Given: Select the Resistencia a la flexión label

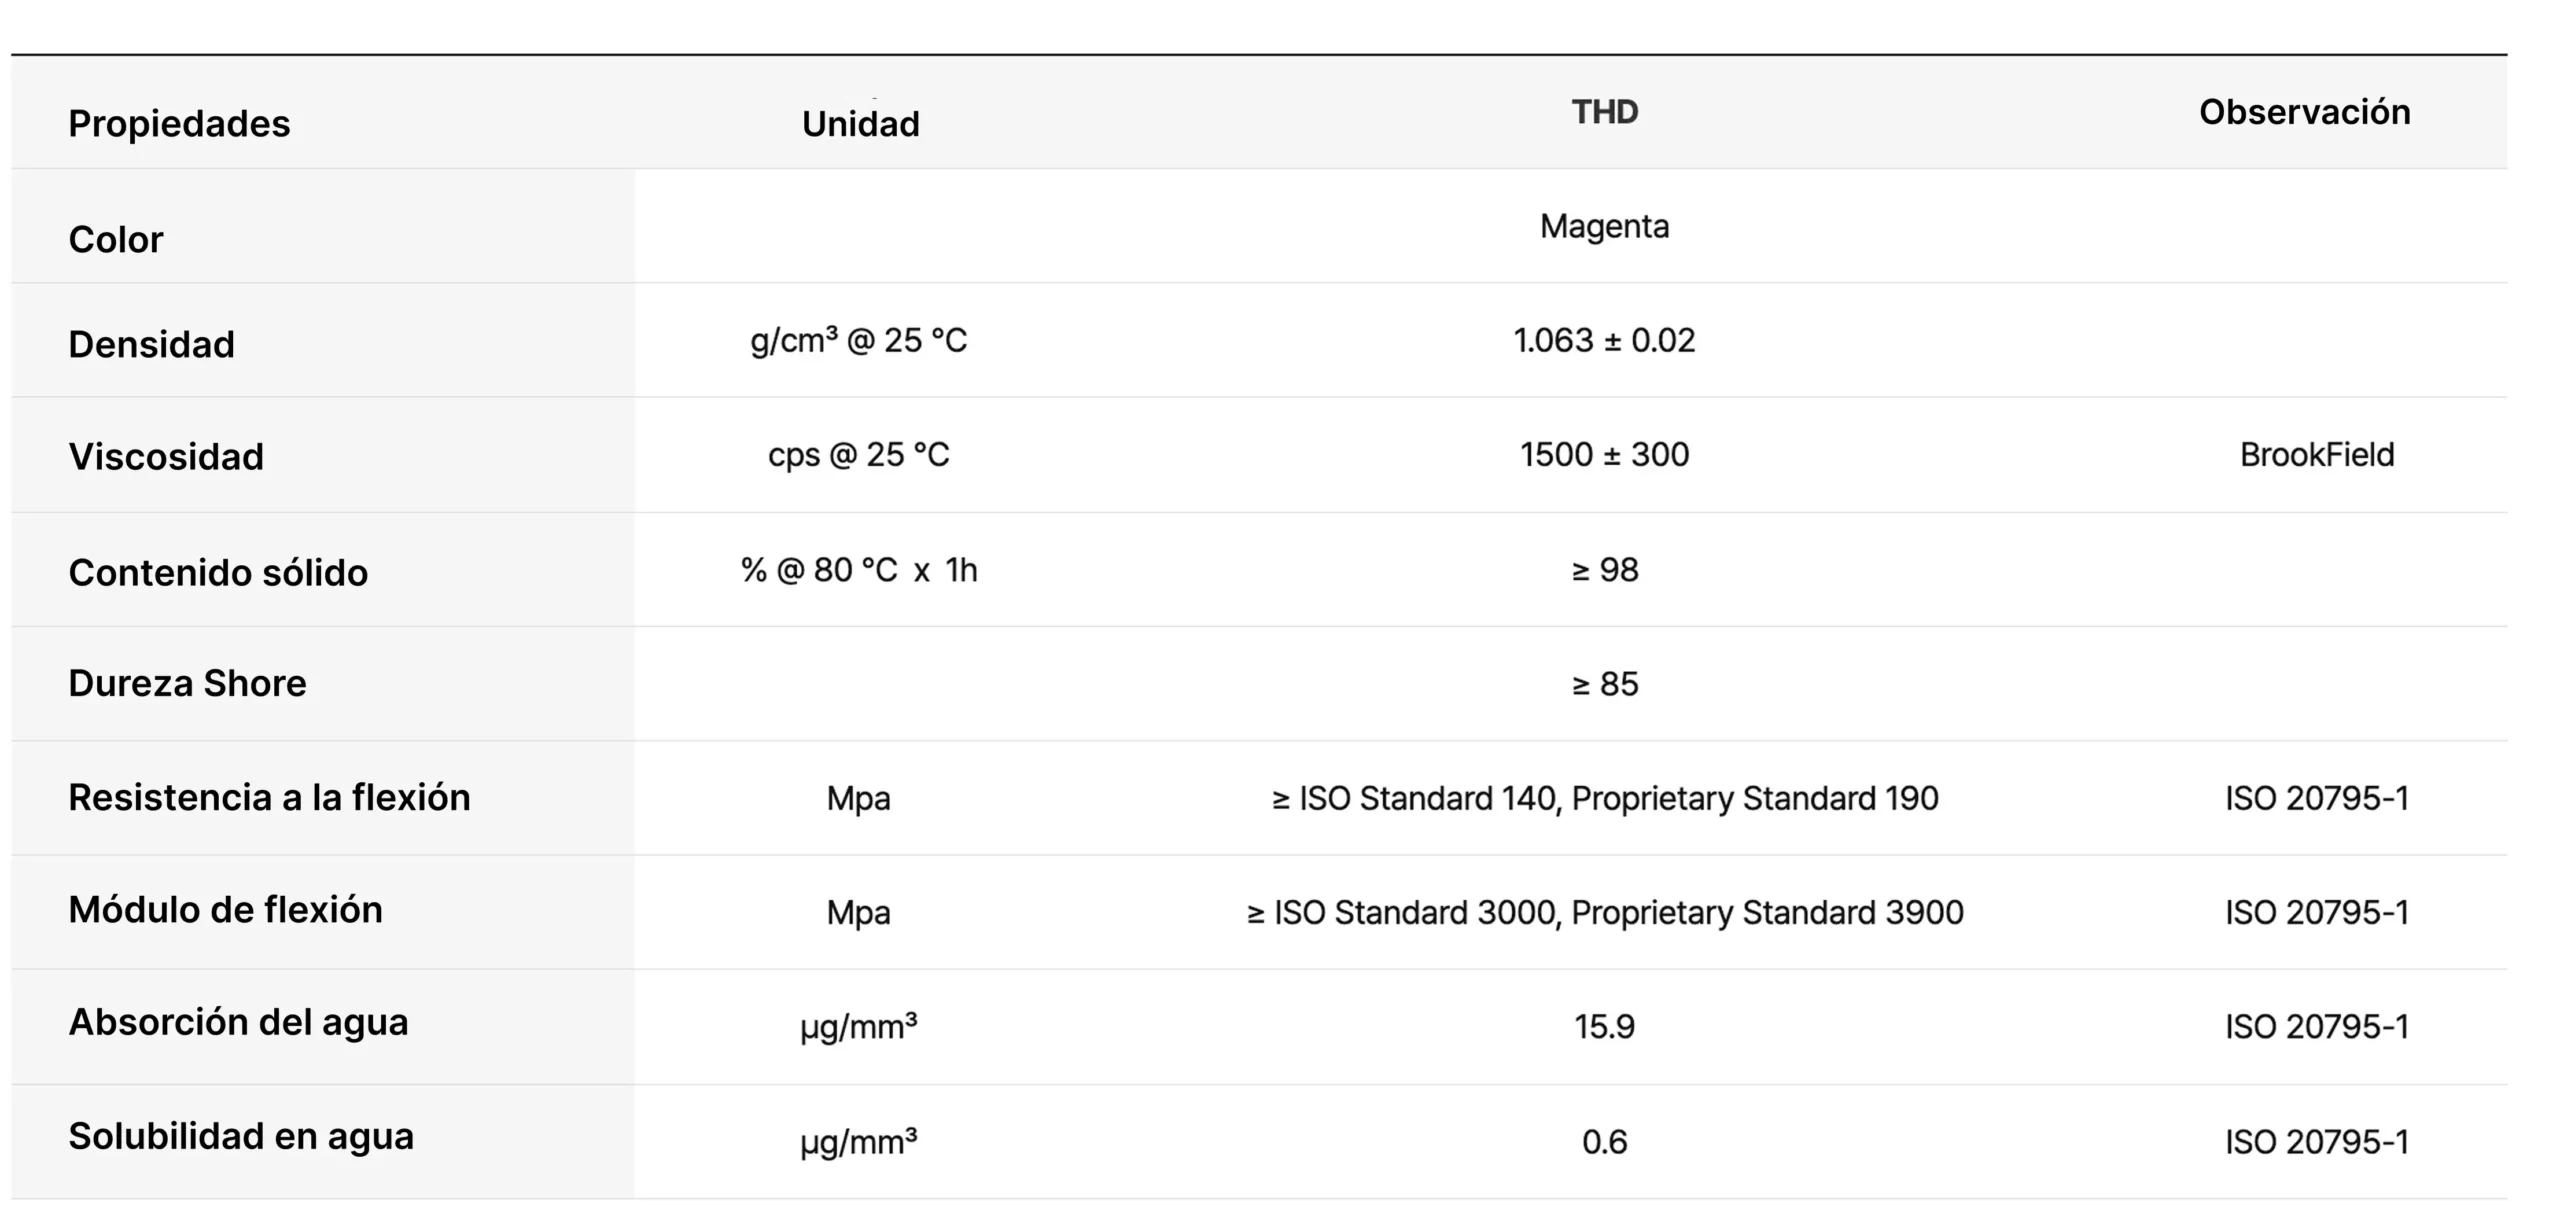Looking at the screenshot, I should [x=269, y=797].
